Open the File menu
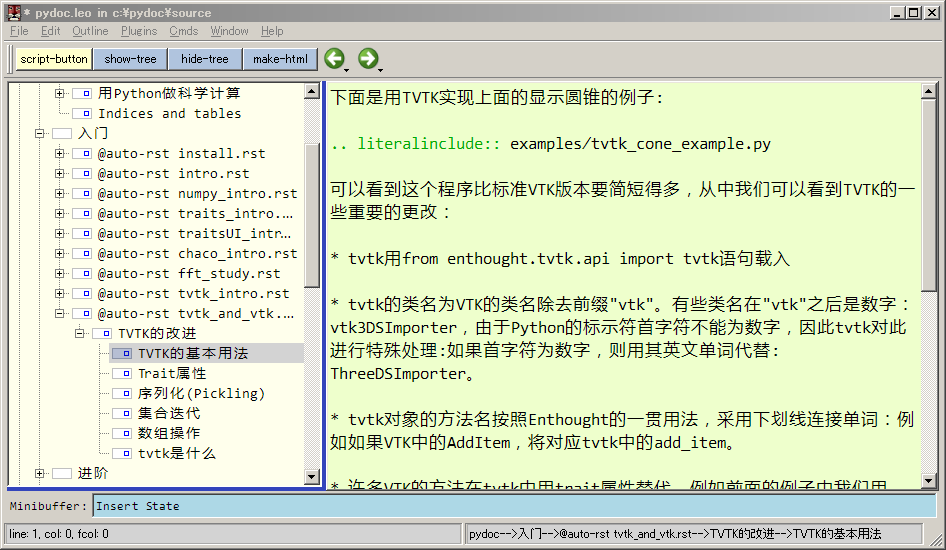This screenshot has height=550, width=946. pyautogui.click(x=19, y=31)
